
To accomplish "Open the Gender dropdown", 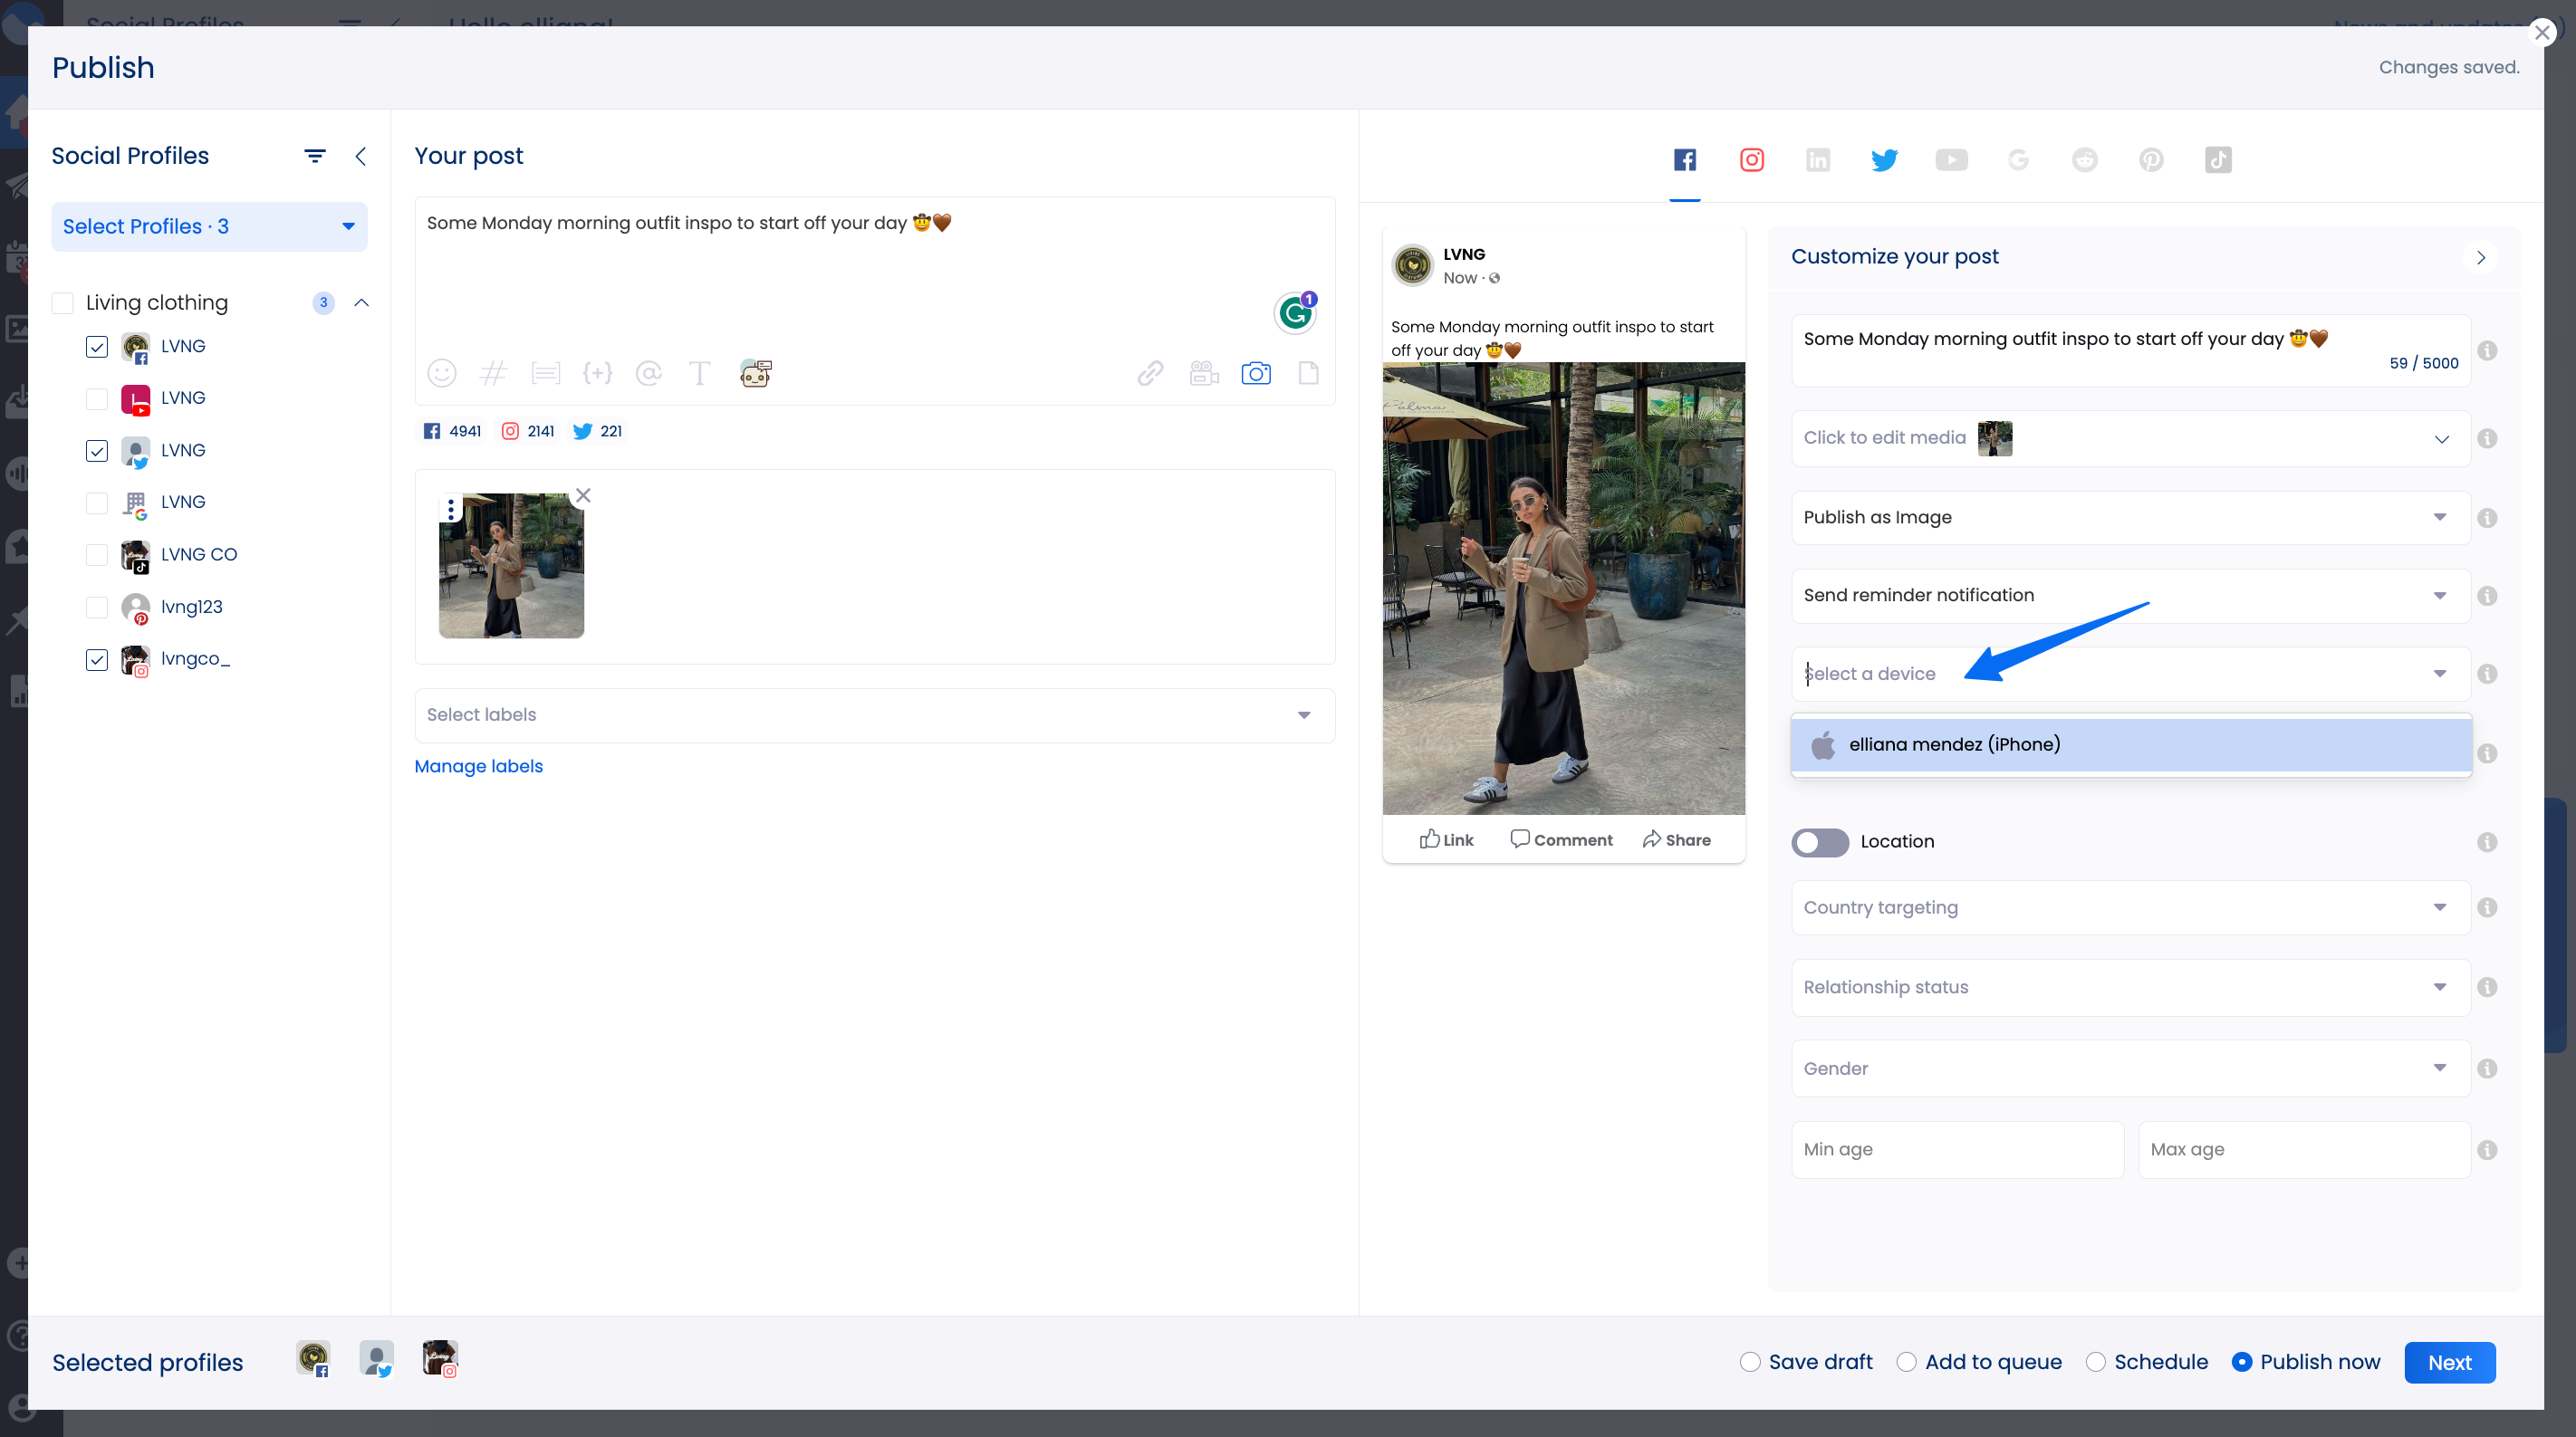I will pyautogui.click(x=2131, y=1069).
